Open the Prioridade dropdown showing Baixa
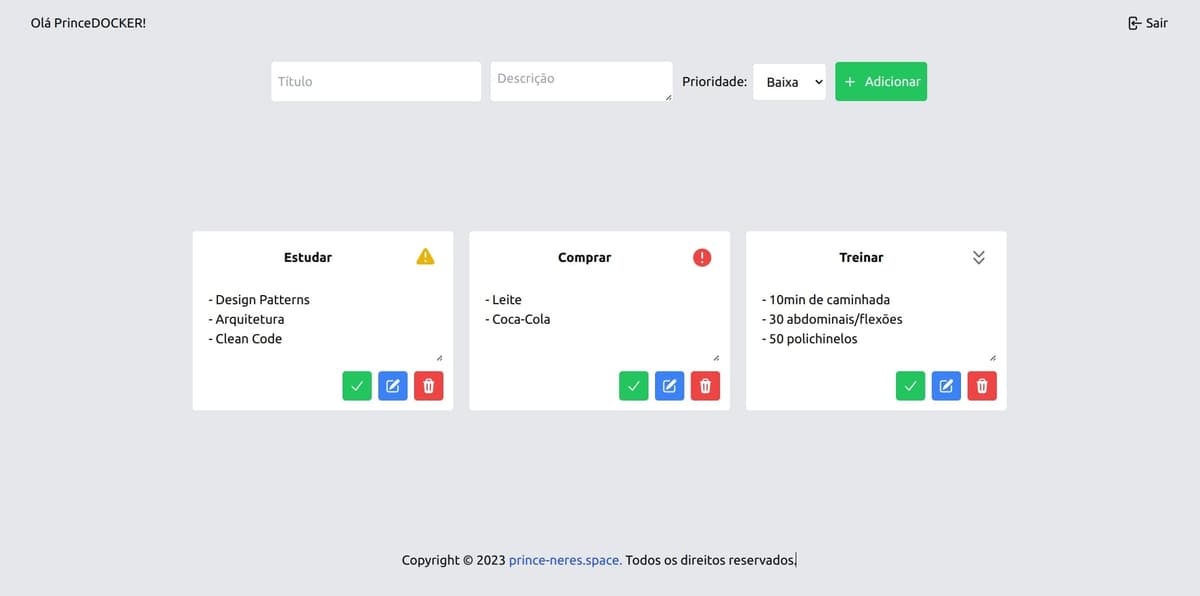Screen dimensions: 1200x596 (789, 82)
